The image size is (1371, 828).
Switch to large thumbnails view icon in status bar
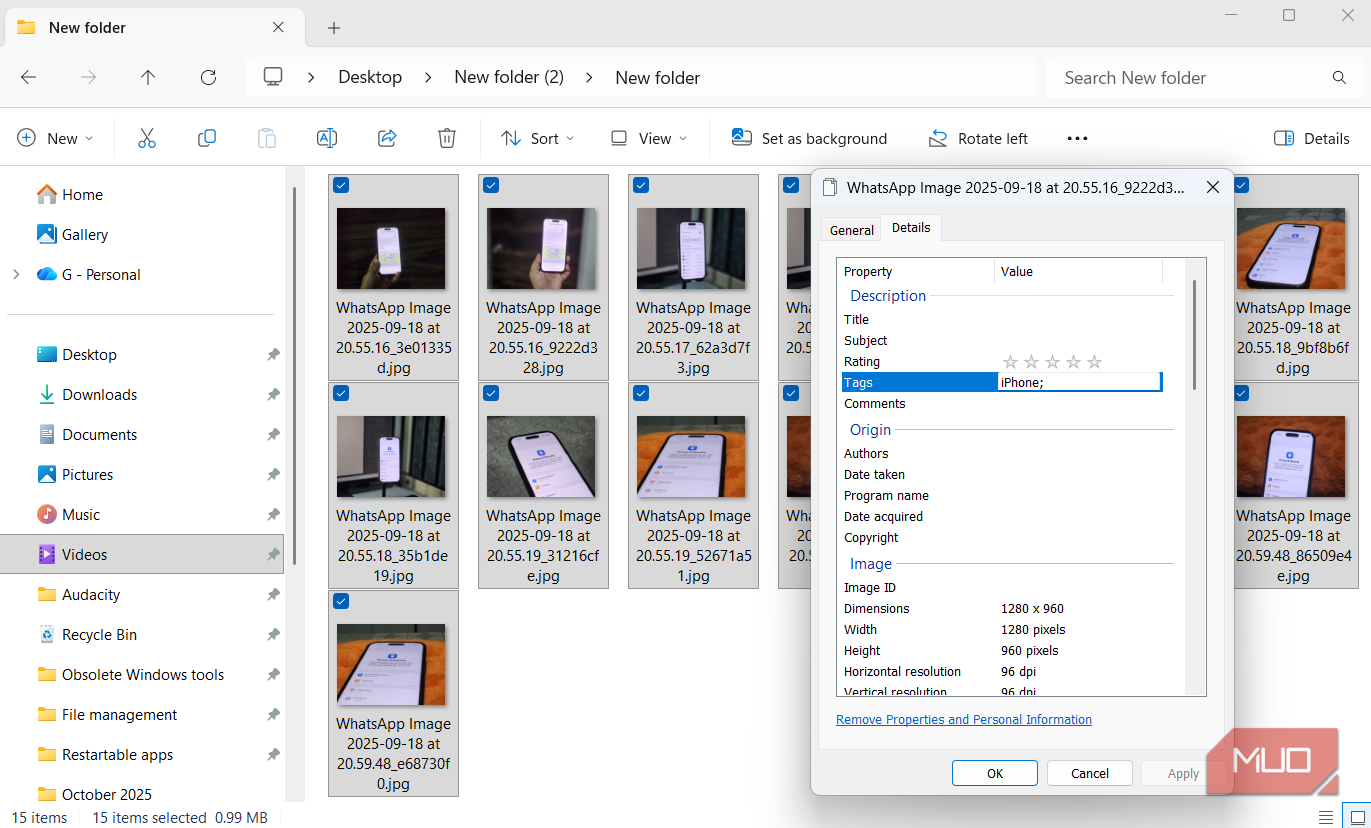coord(1355,817)
